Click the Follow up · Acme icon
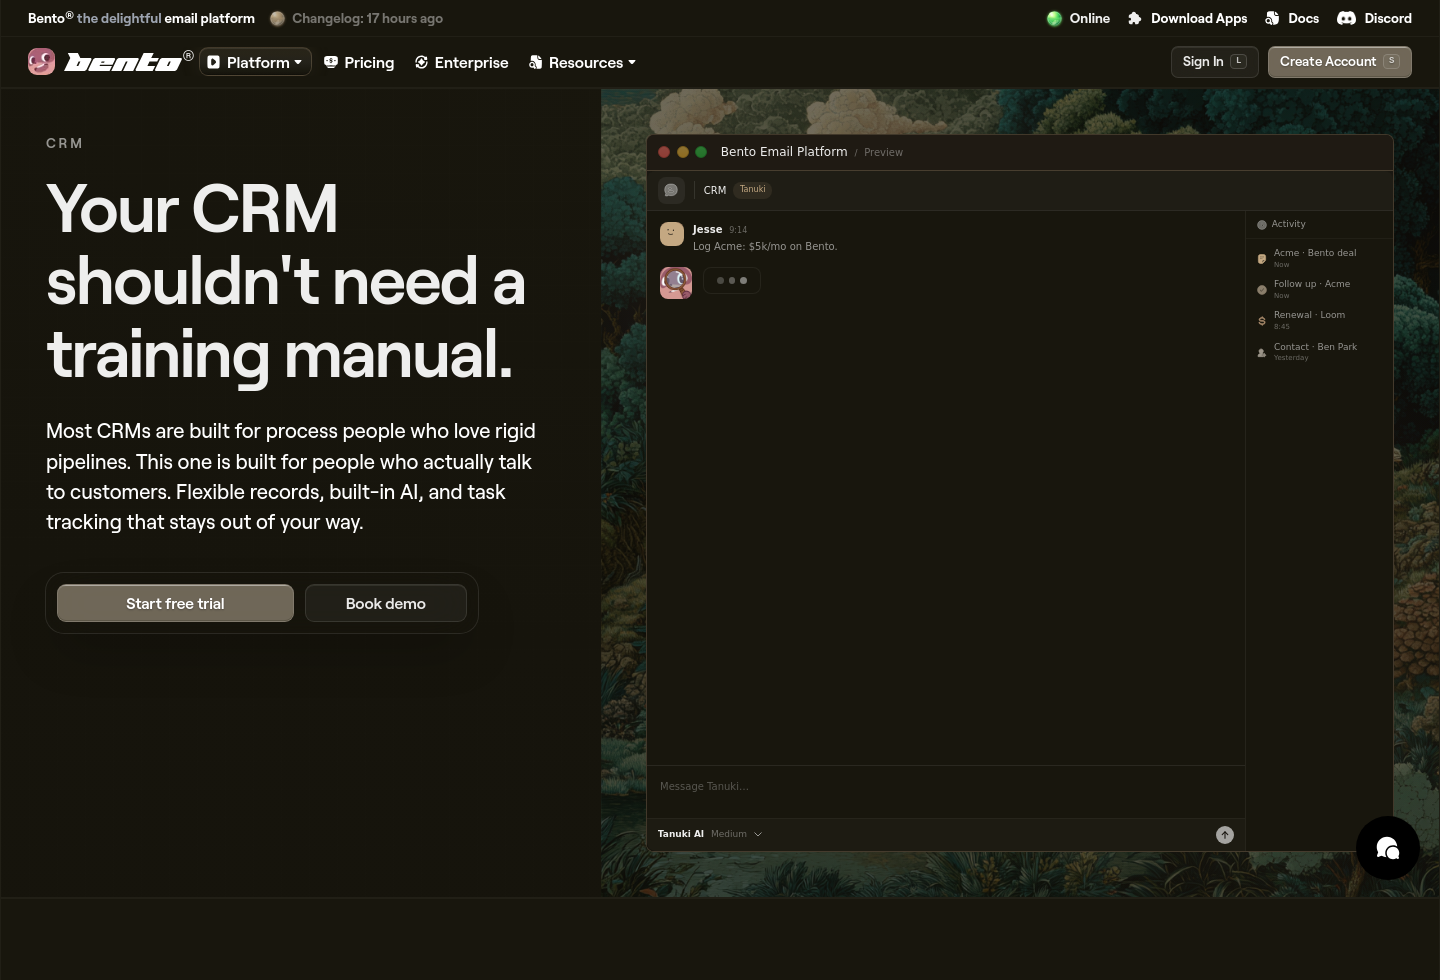Screen dimensions: 1440x980 [1262, 290]
